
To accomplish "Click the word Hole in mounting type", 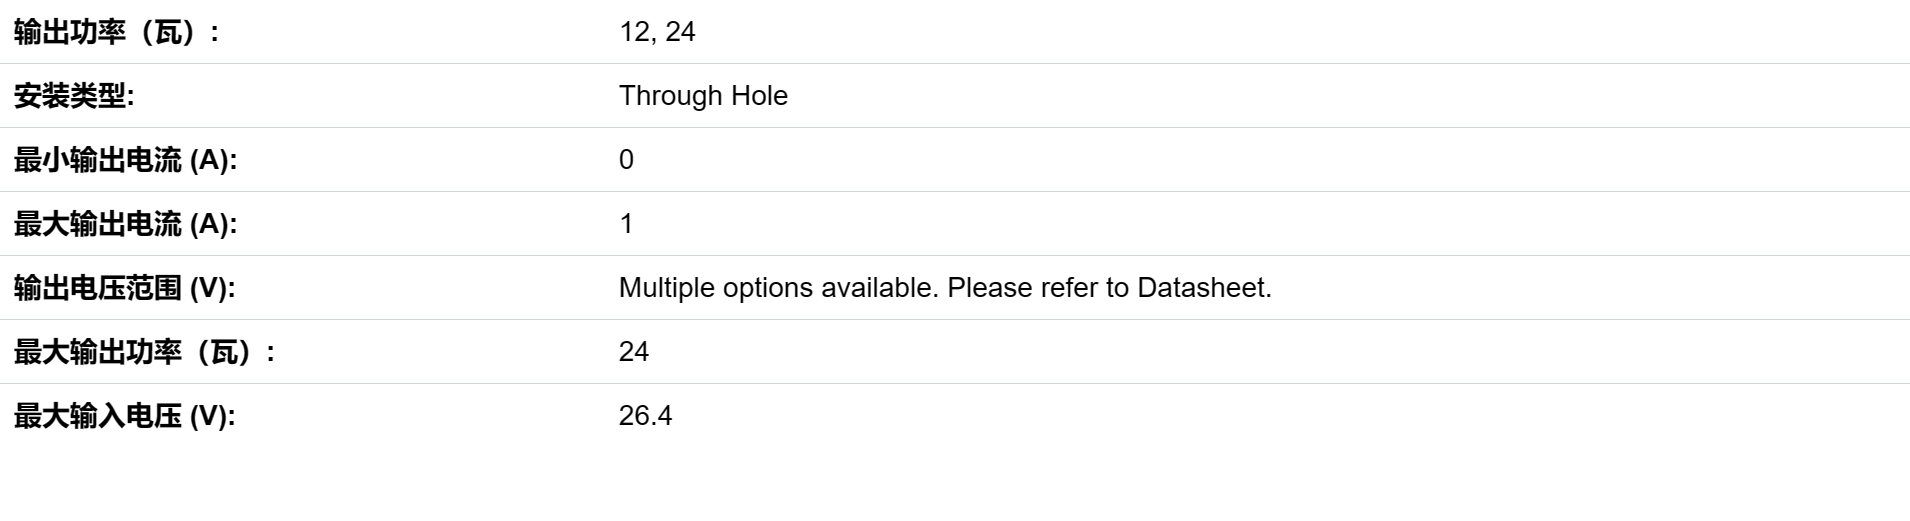I will [x=759, y=96].
